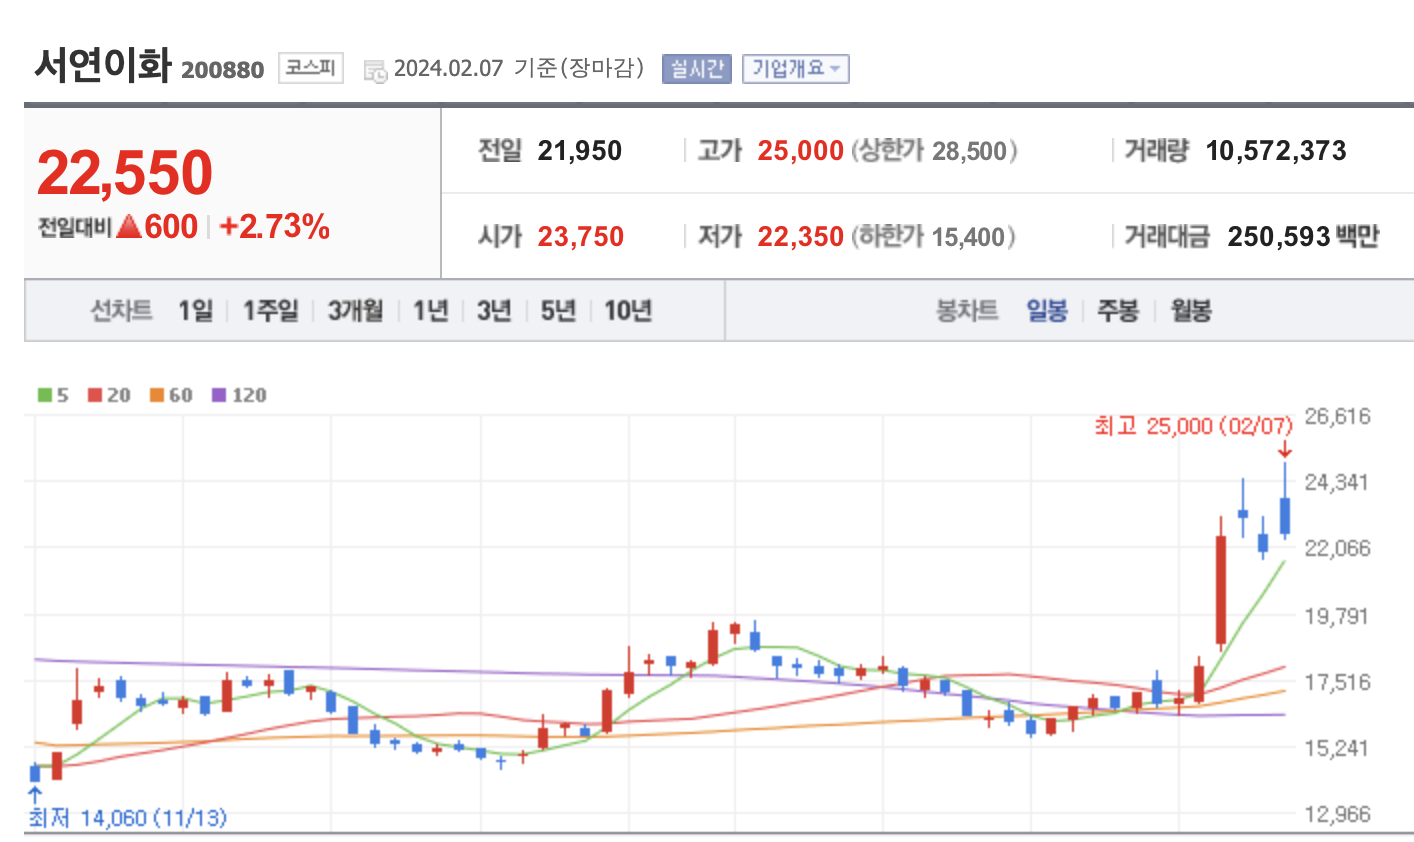Select the 일봉 daily candle tab

coord(1047,311)
